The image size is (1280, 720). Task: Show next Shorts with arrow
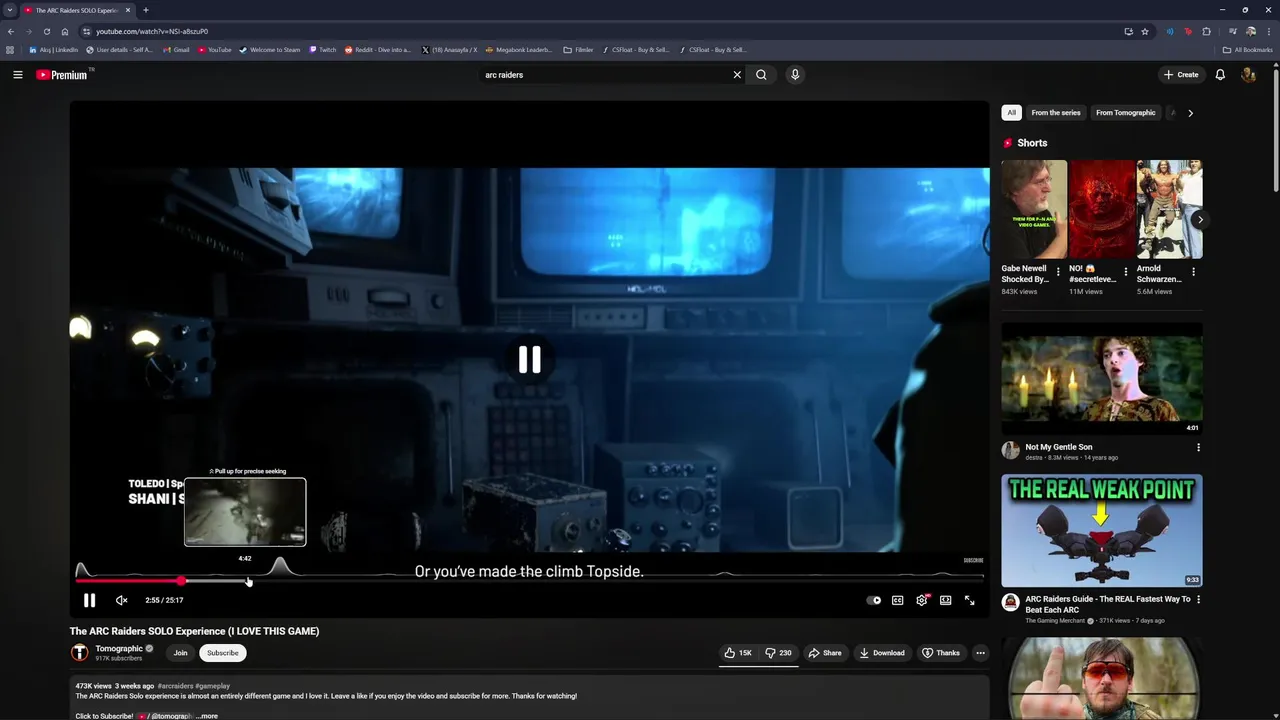[x=1199, y=220]
